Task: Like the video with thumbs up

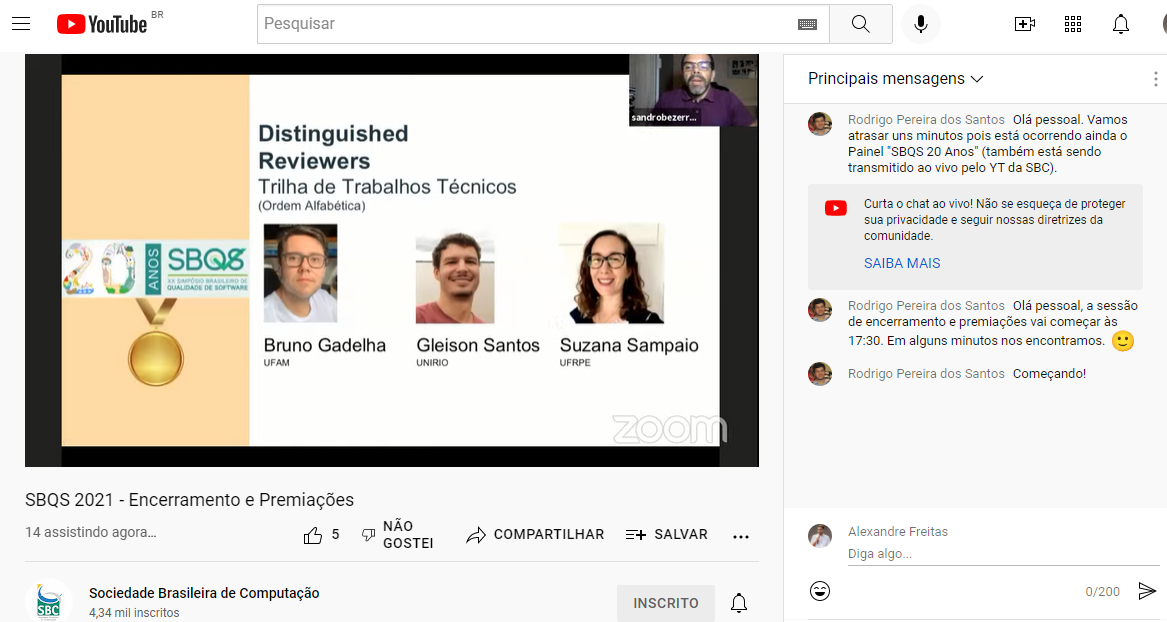Action: [x=313, y=535]
